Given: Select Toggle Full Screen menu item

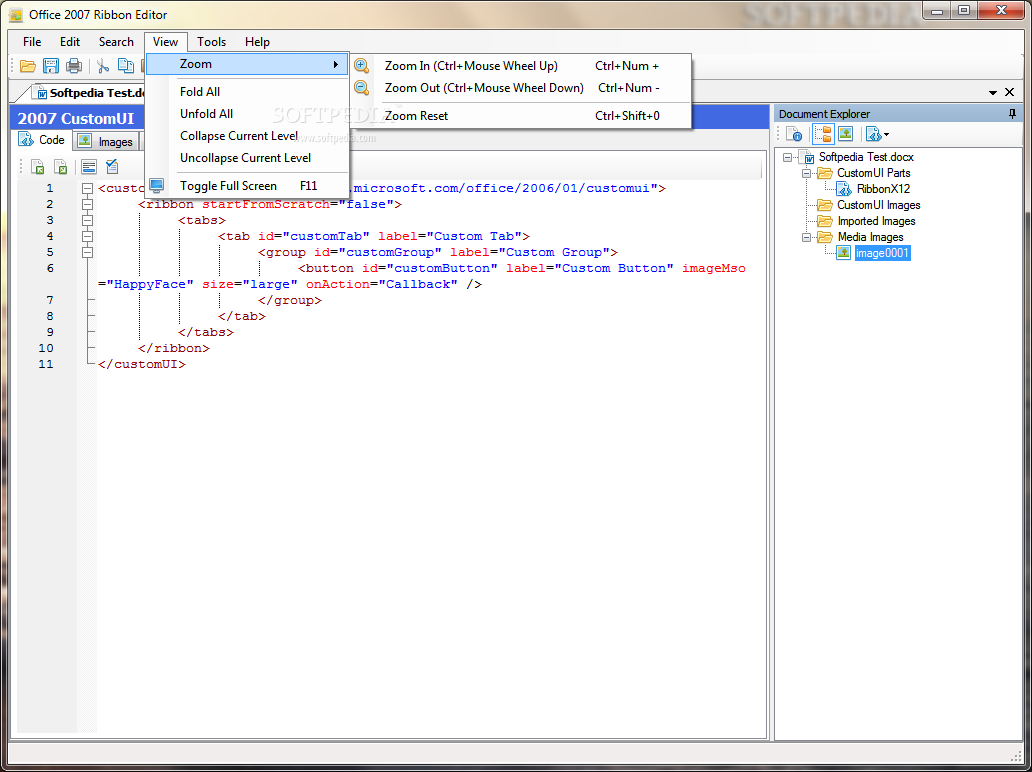Looking at the screenshot, I should [247, 186].
